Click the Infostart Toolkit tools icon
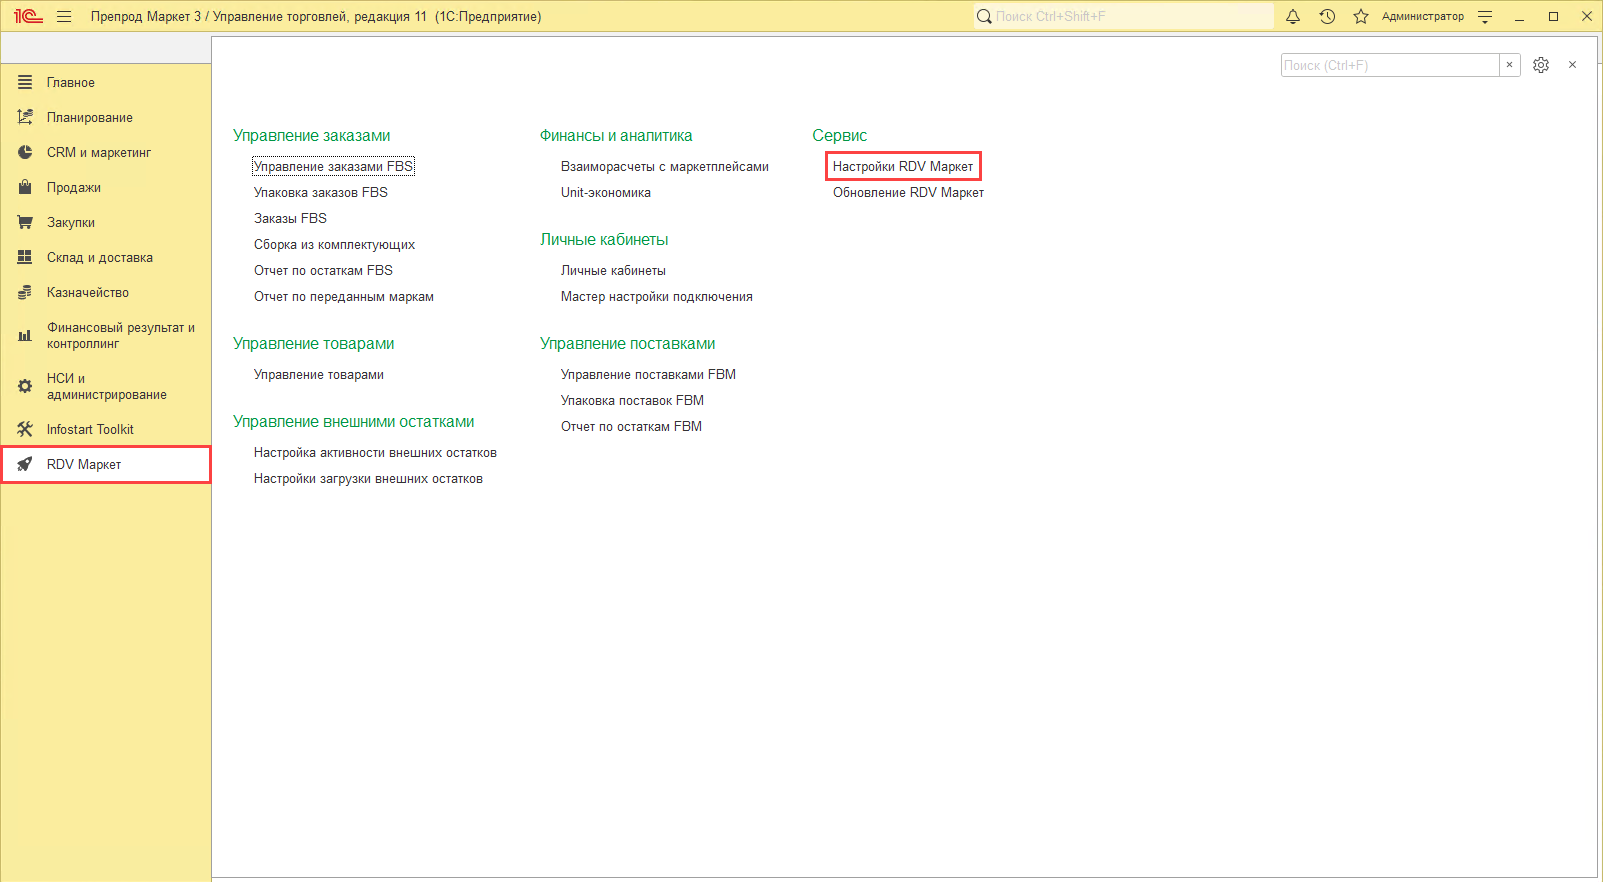Screen dimensions: 1603x882 click(x=25, y=429)
